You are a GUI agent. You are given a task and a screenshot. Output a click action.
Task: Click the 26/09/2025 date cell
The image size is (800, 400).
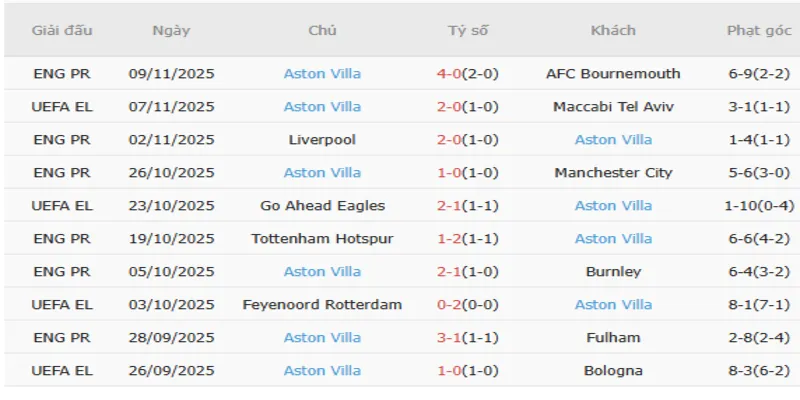(171, 371)
